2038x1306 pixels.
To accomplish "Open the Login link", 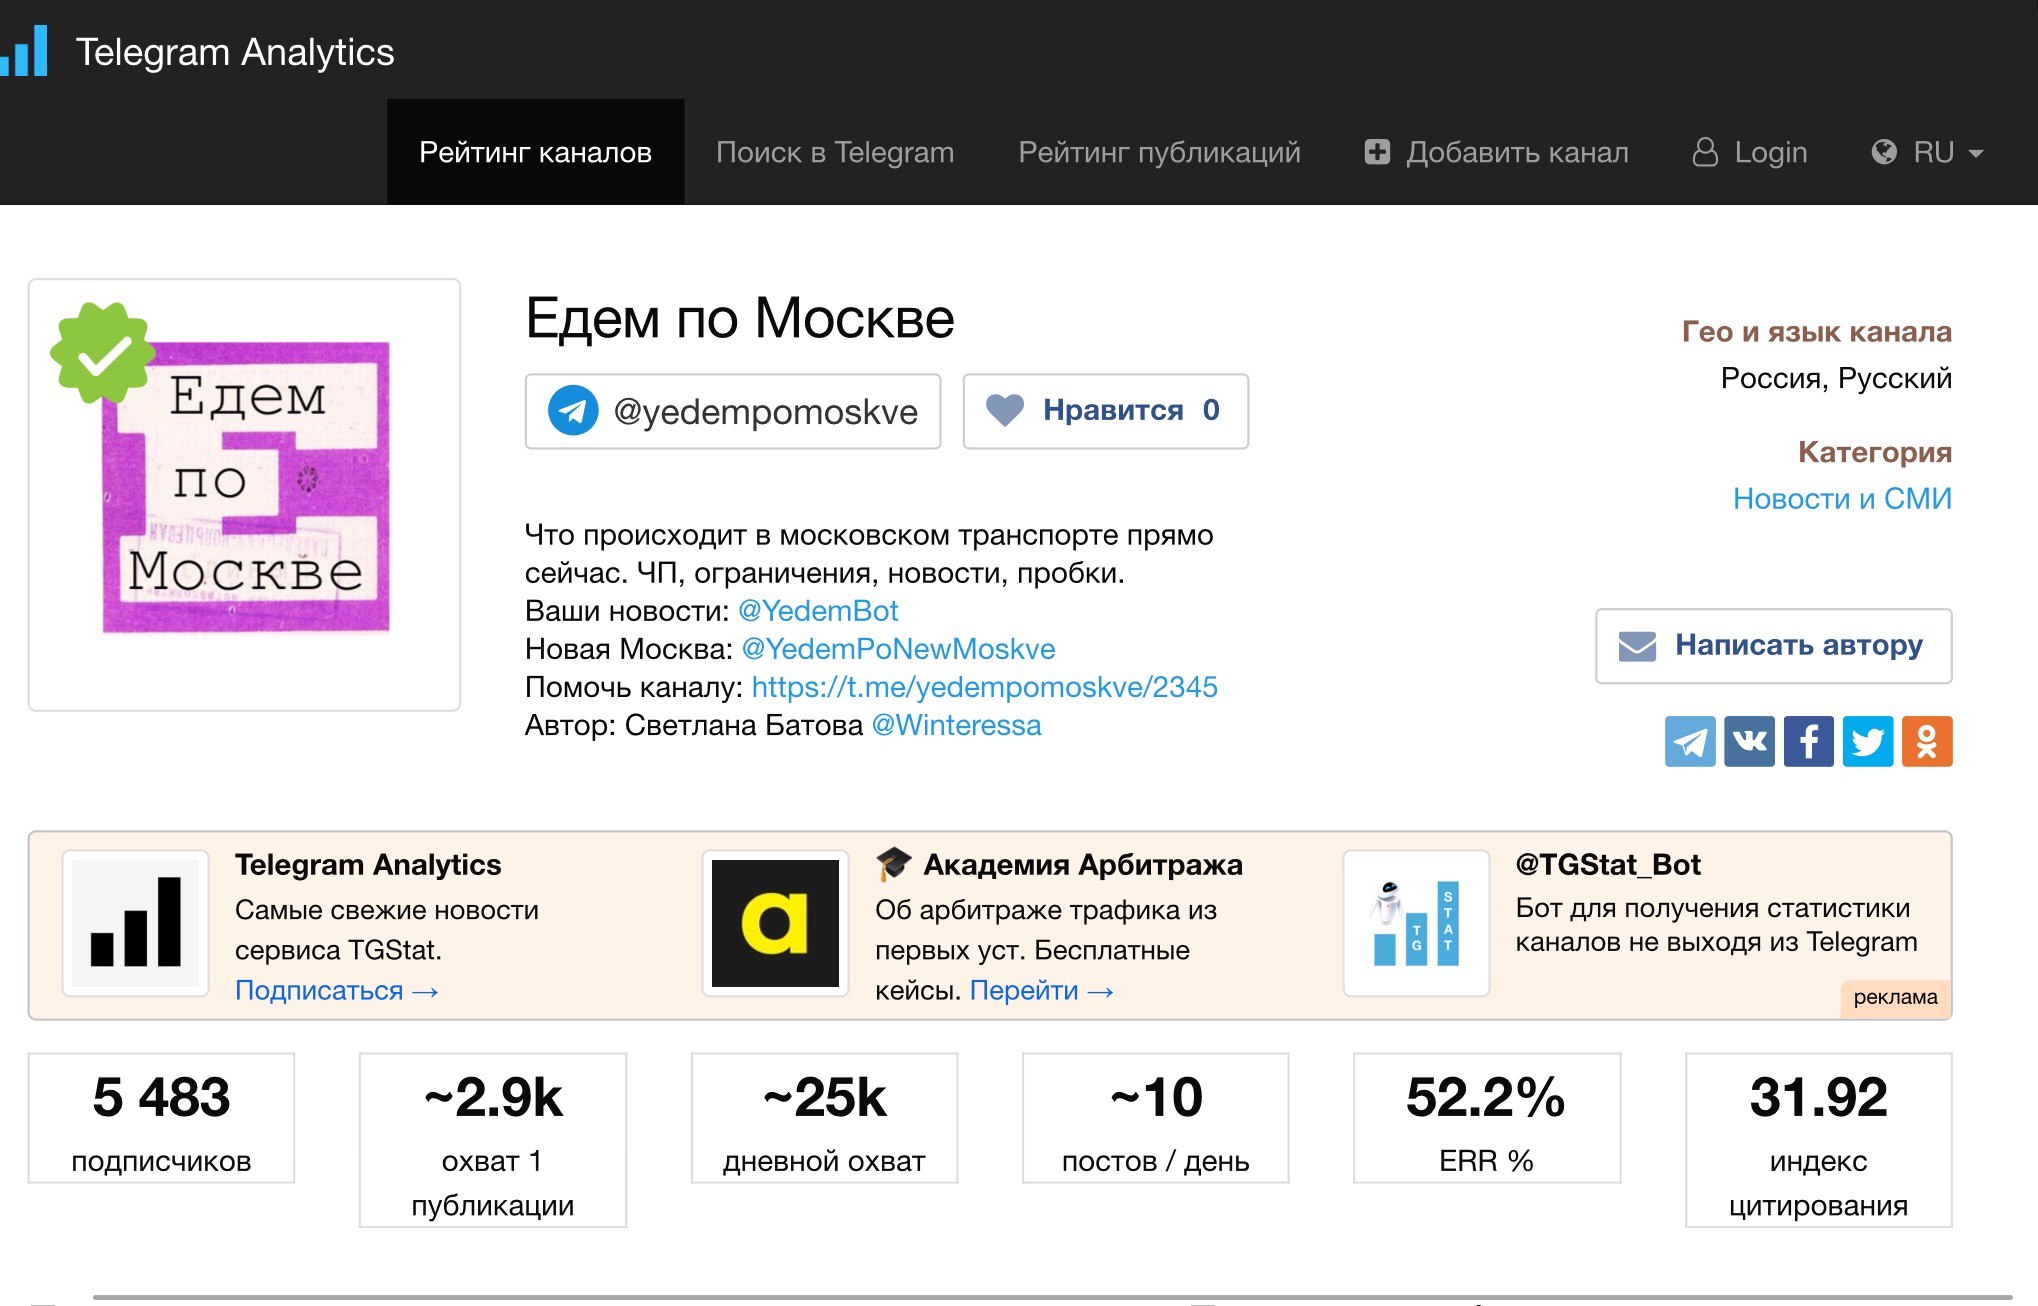I will click(x=1770, y=152).
